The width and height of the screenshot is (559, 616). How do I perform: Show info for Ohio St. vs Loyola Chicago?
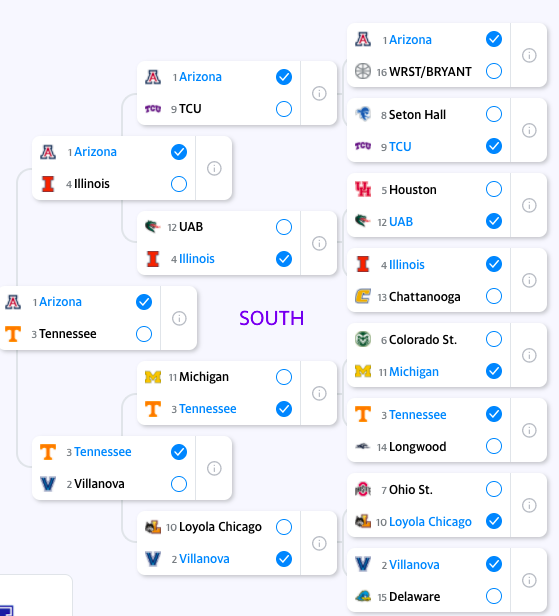[x=529, y=505]
